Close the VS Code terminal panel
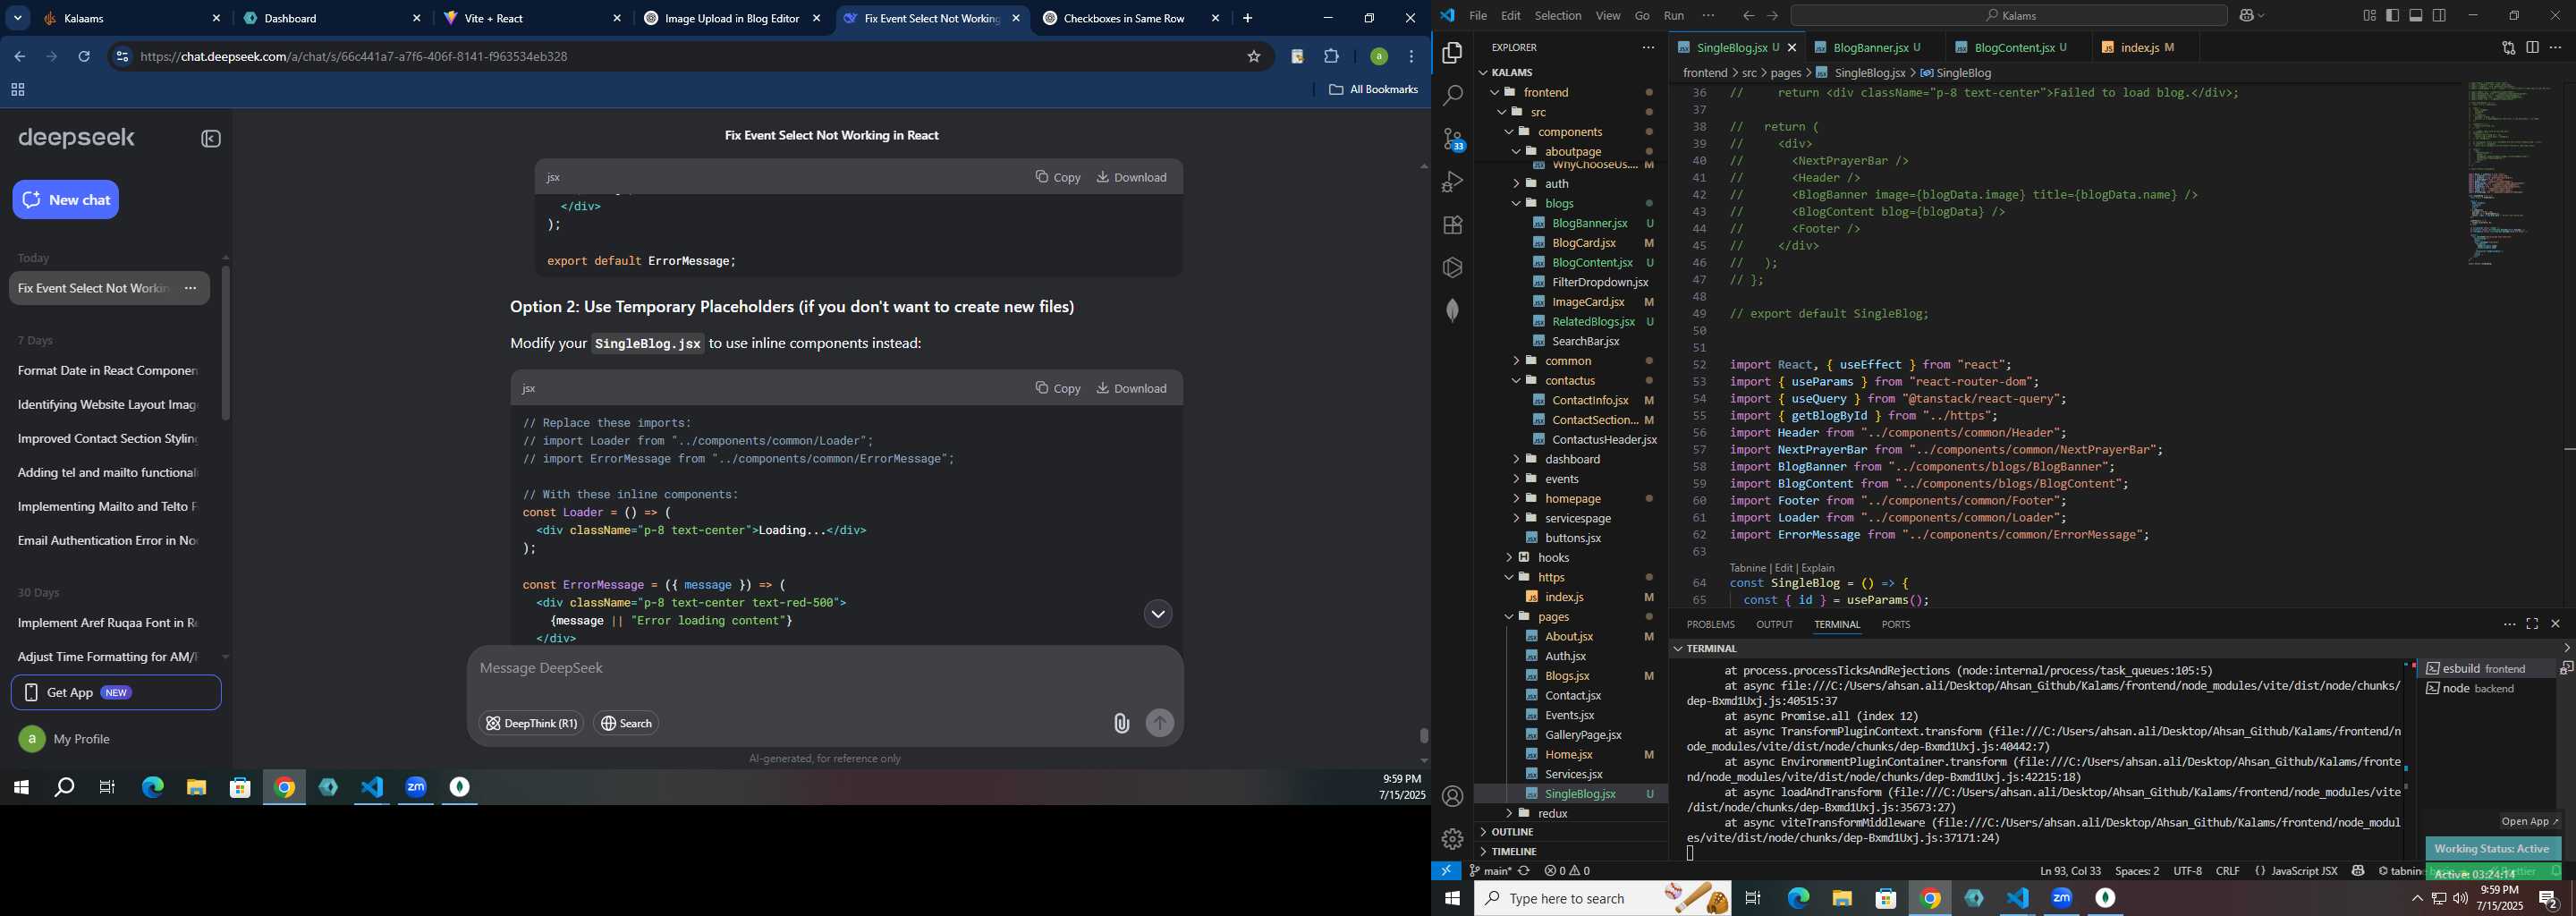Viewport: 2576px width, 916px height. [2555, 624]
